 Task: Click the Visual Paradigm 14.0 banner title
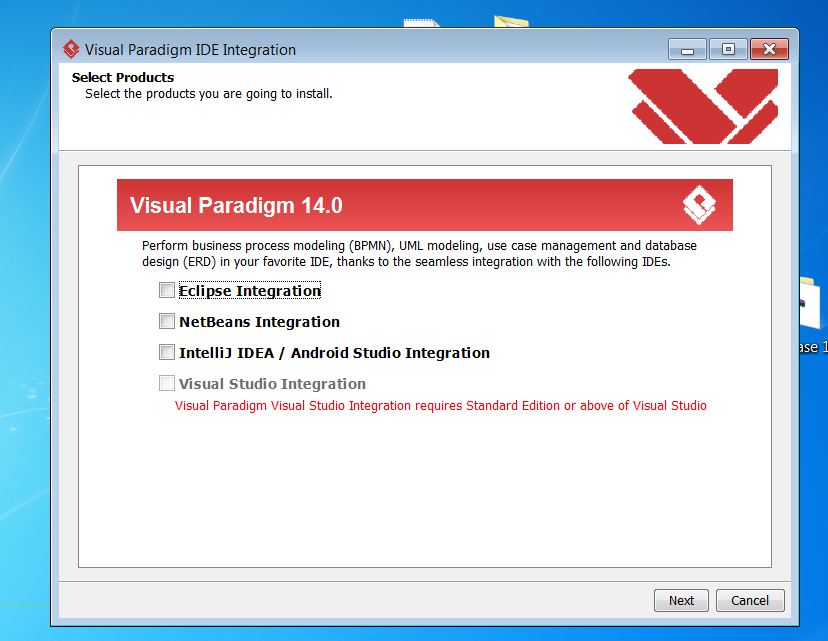click(x=236, y=205)
